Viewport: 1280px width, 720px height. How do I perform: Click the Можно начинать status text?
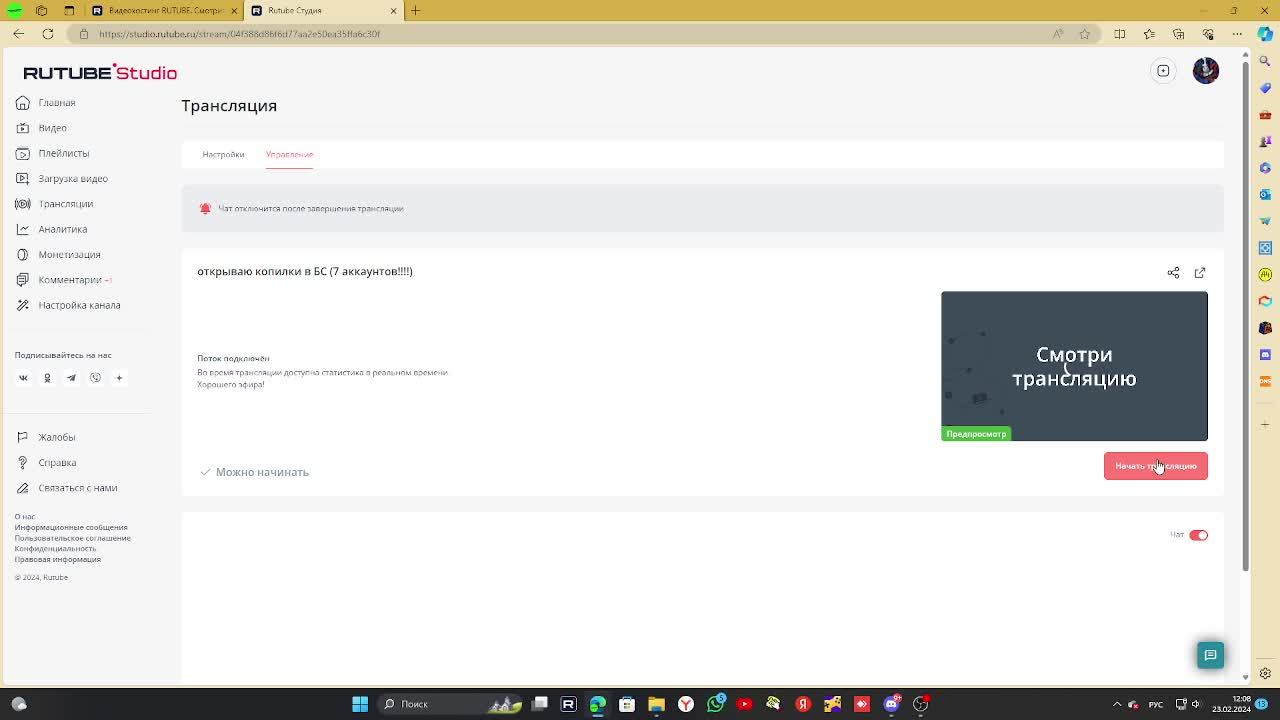(x=262, y=472)
